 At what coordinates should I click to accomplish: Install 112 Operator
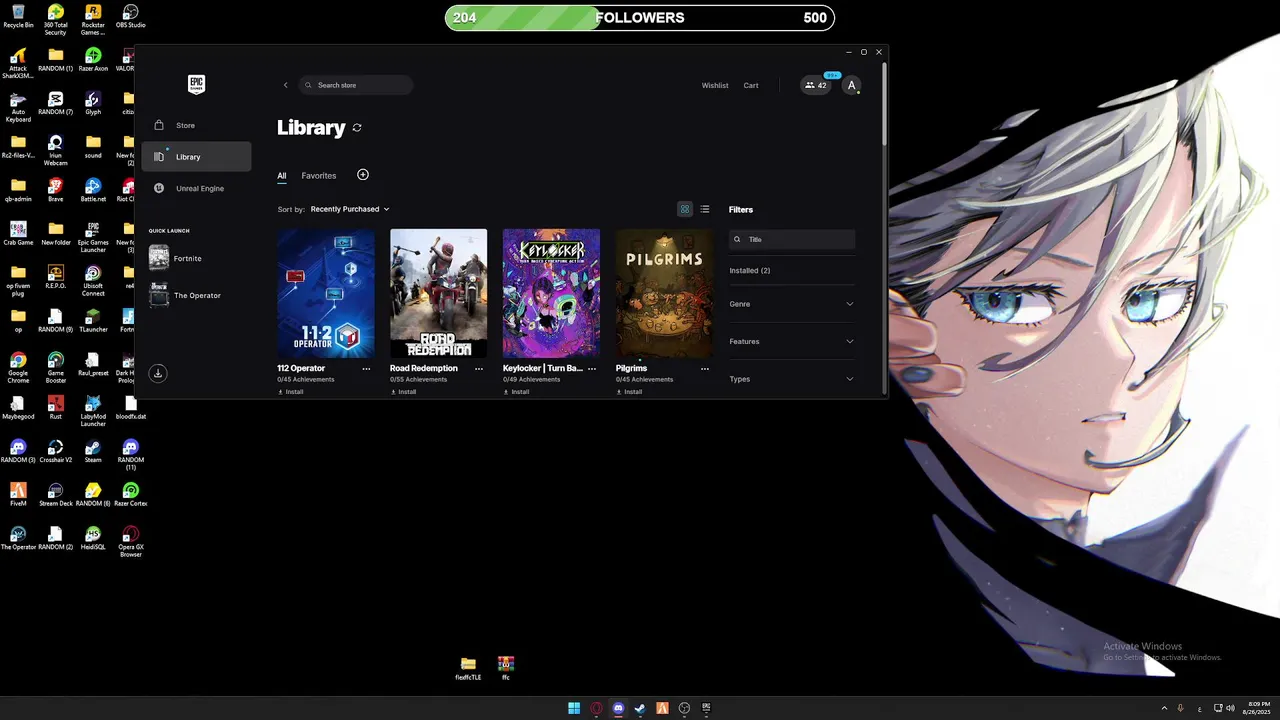click(290, 392)
